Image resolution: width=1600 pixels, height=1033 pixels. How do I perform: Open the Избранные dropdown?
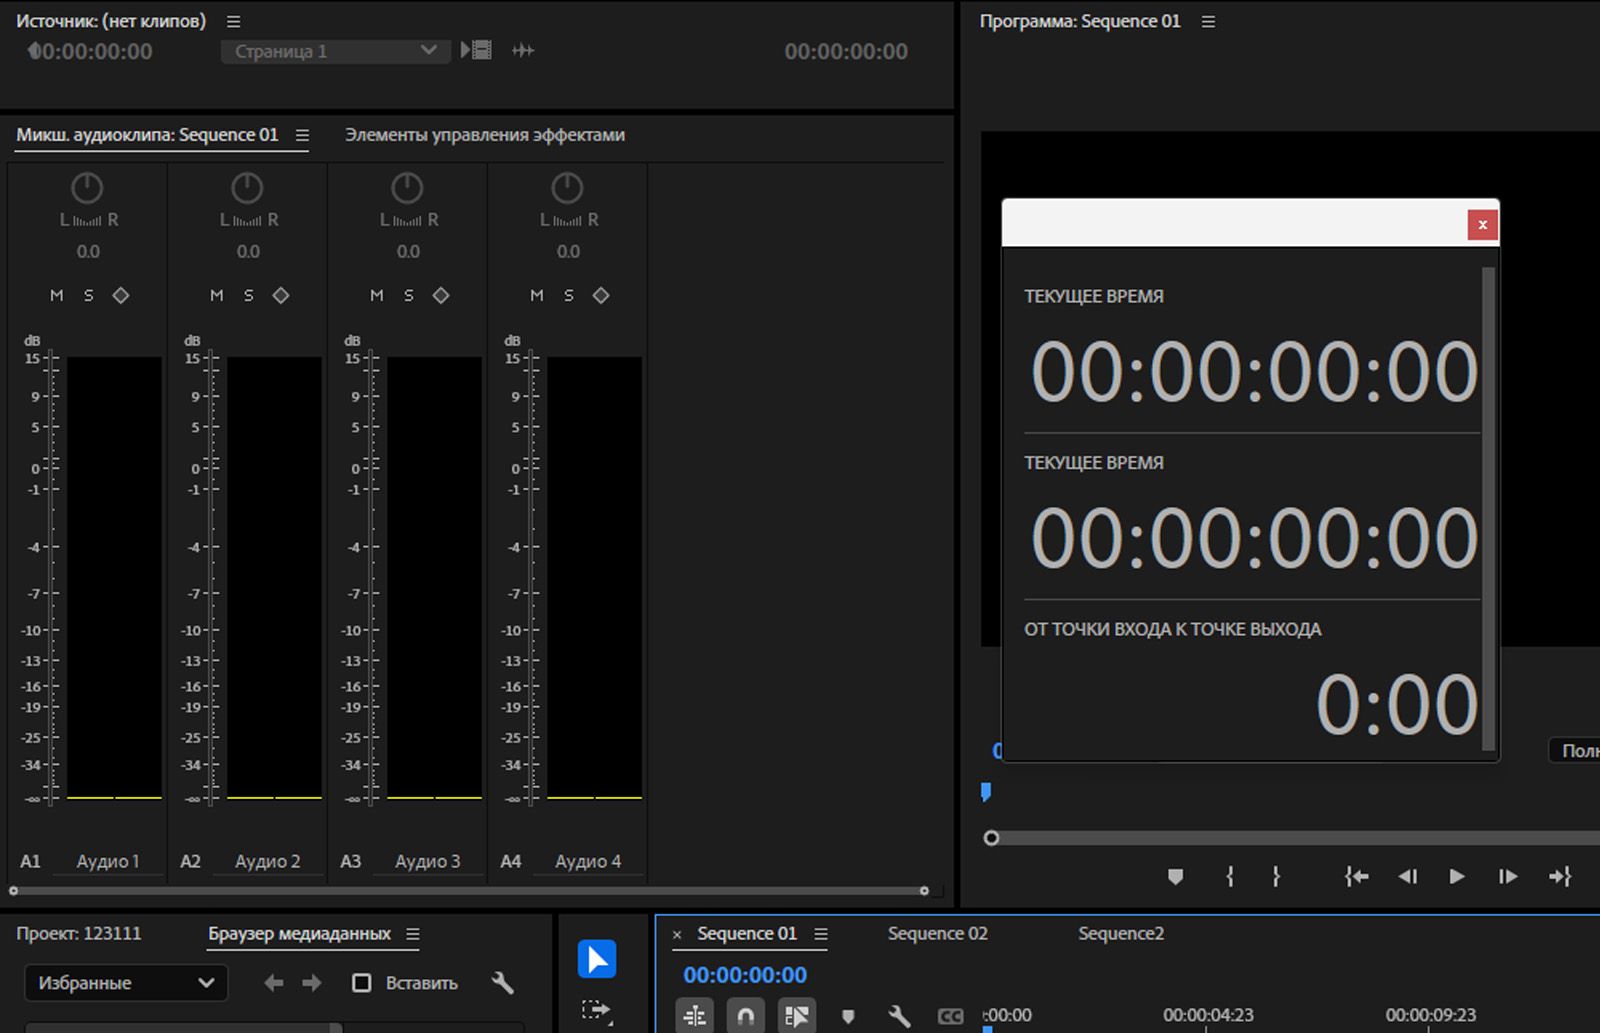[x=126, y=983]
